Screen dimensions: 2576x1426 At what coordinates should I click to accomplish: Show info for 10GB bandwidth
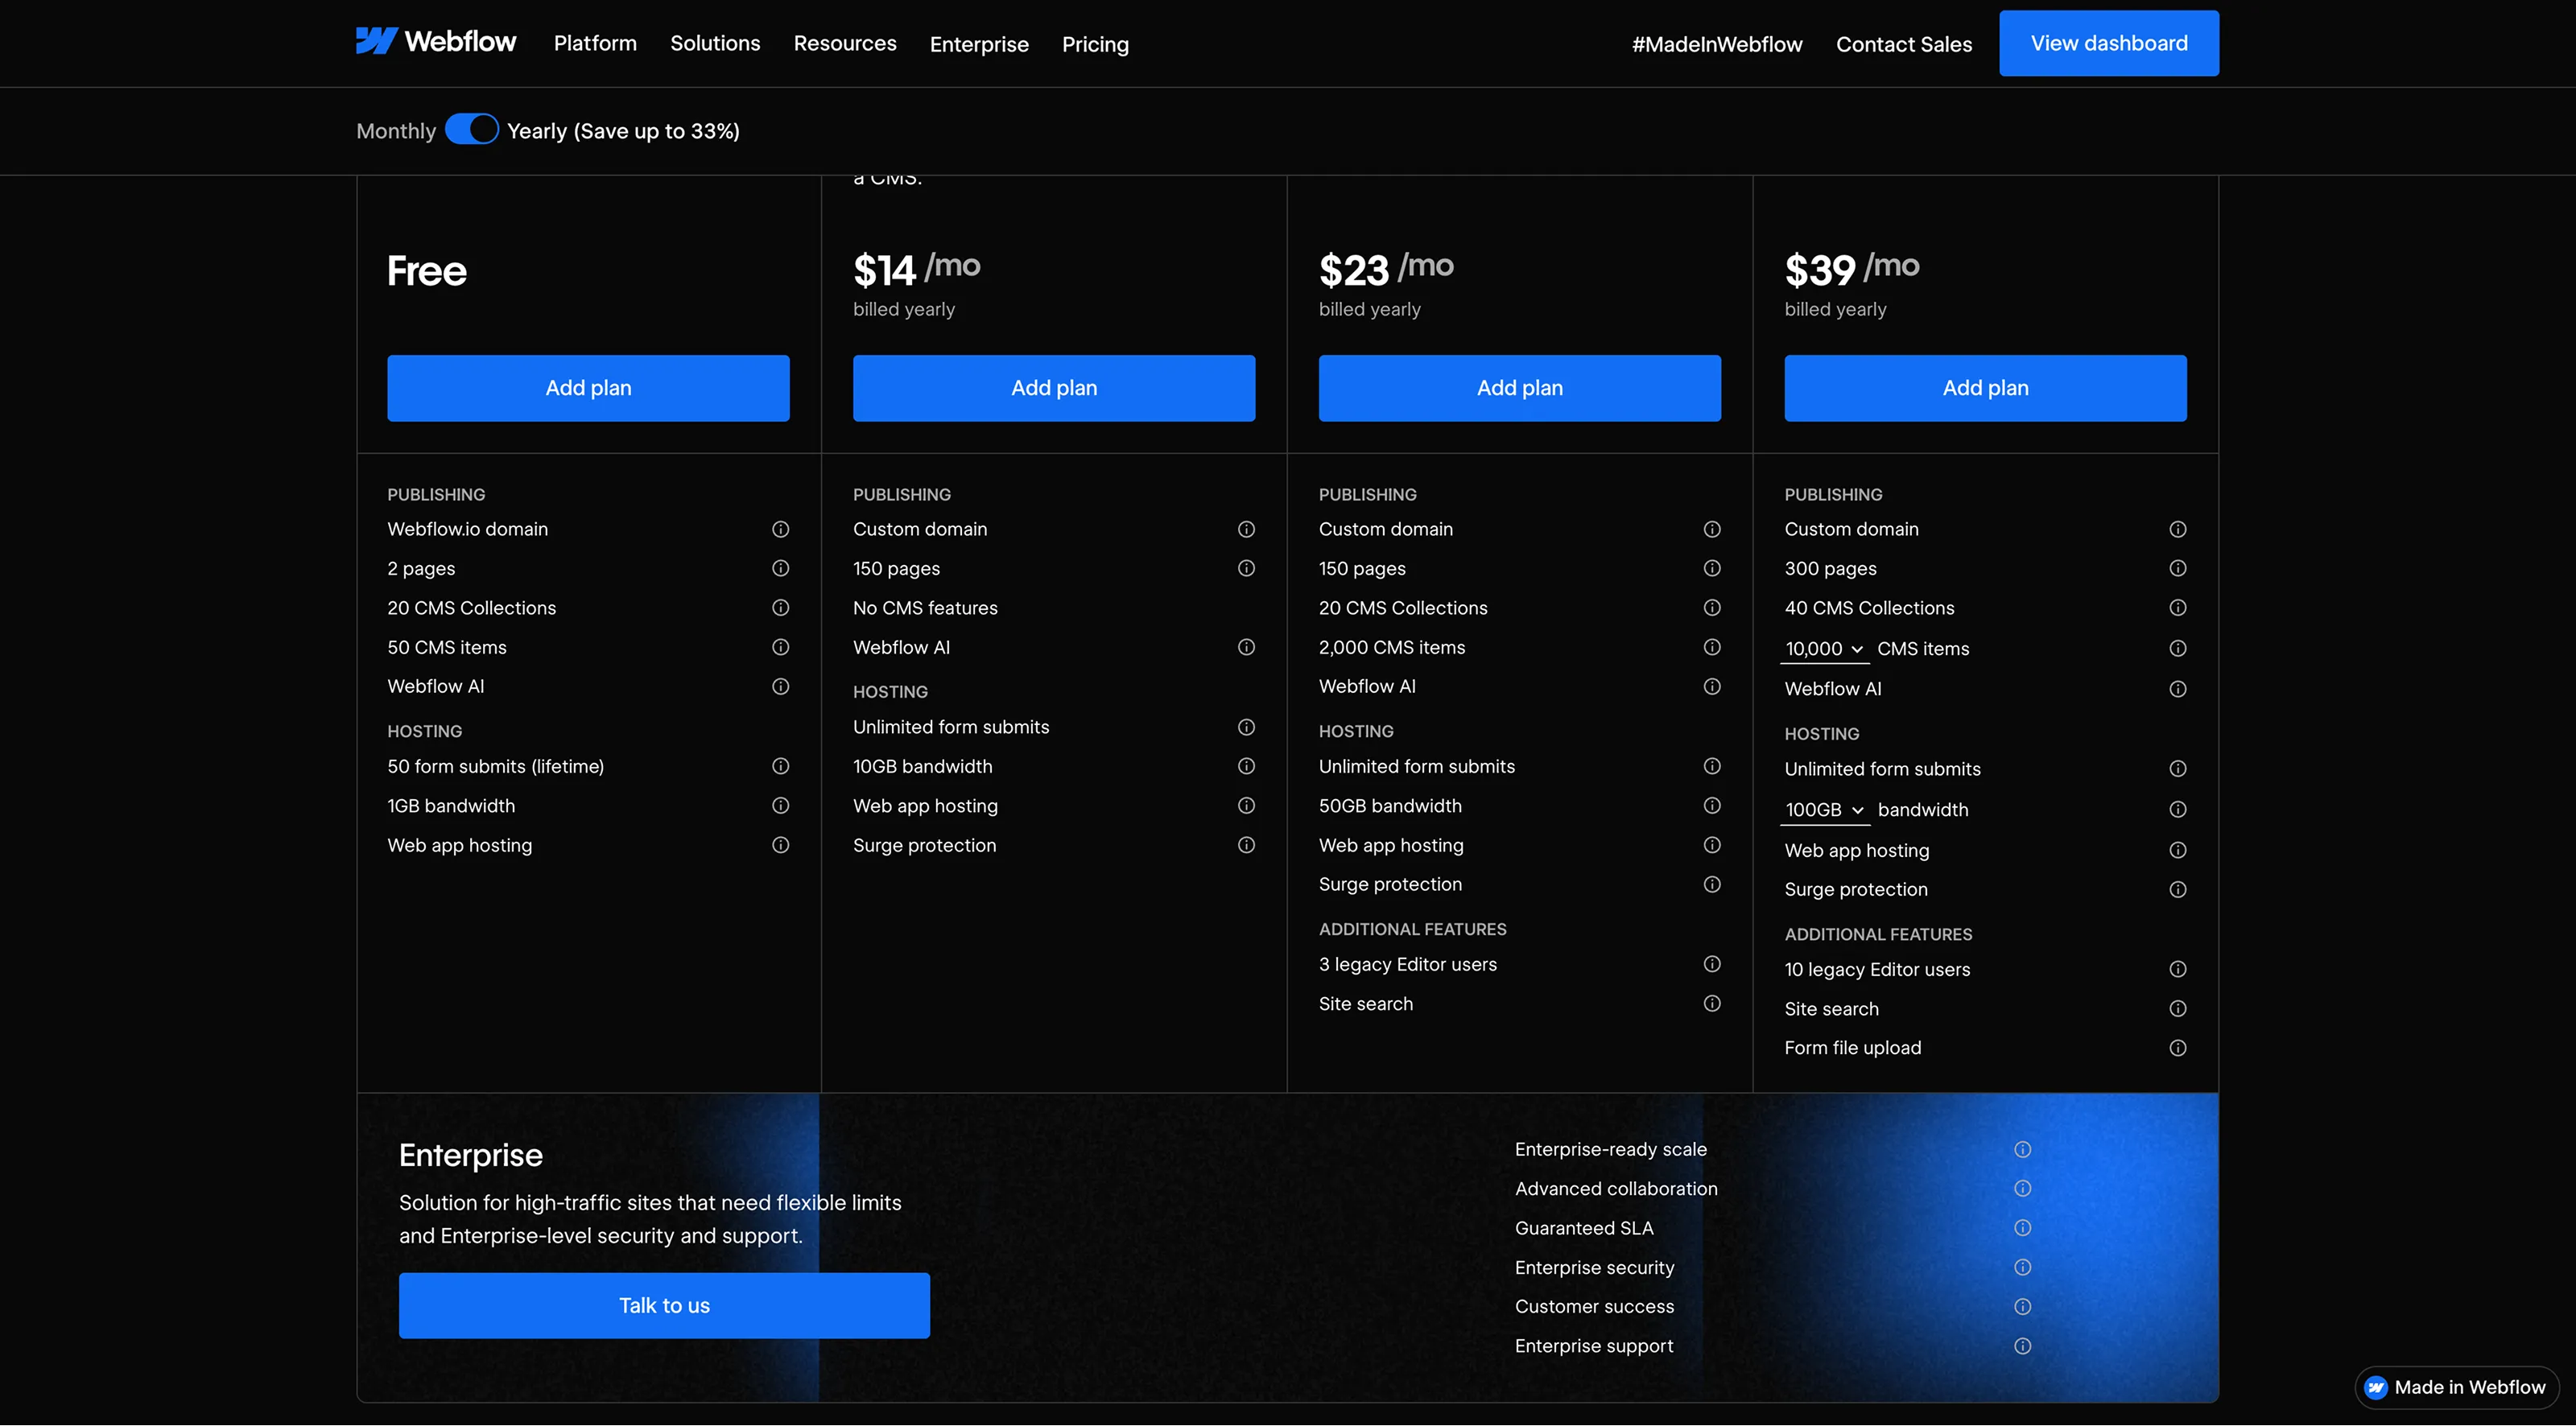[1246, 766]
